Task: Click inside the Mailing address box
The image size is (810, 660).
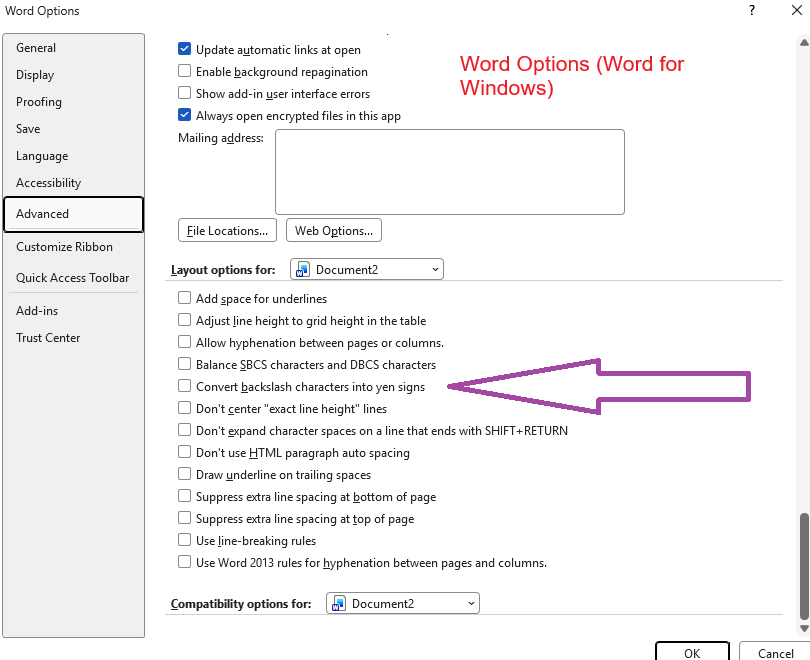Action: (450, 172)
